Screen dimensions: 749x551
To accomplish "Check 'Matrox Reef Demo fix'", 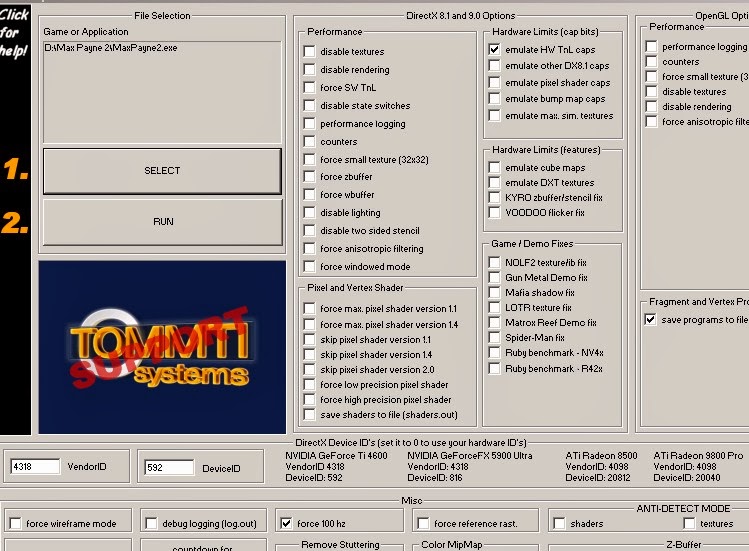I will pos(494,323).
